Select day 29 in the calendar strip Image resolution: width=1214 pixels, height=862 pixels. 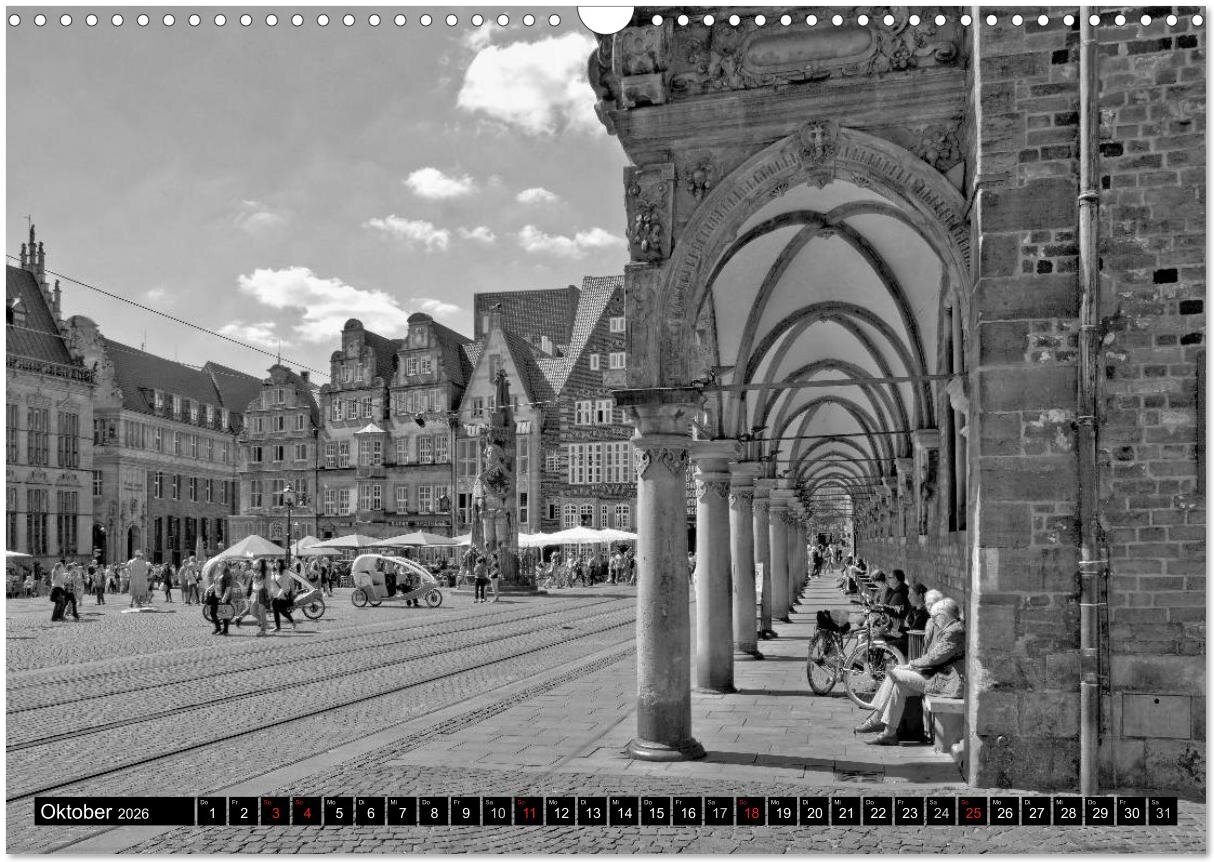point(1098,811)
